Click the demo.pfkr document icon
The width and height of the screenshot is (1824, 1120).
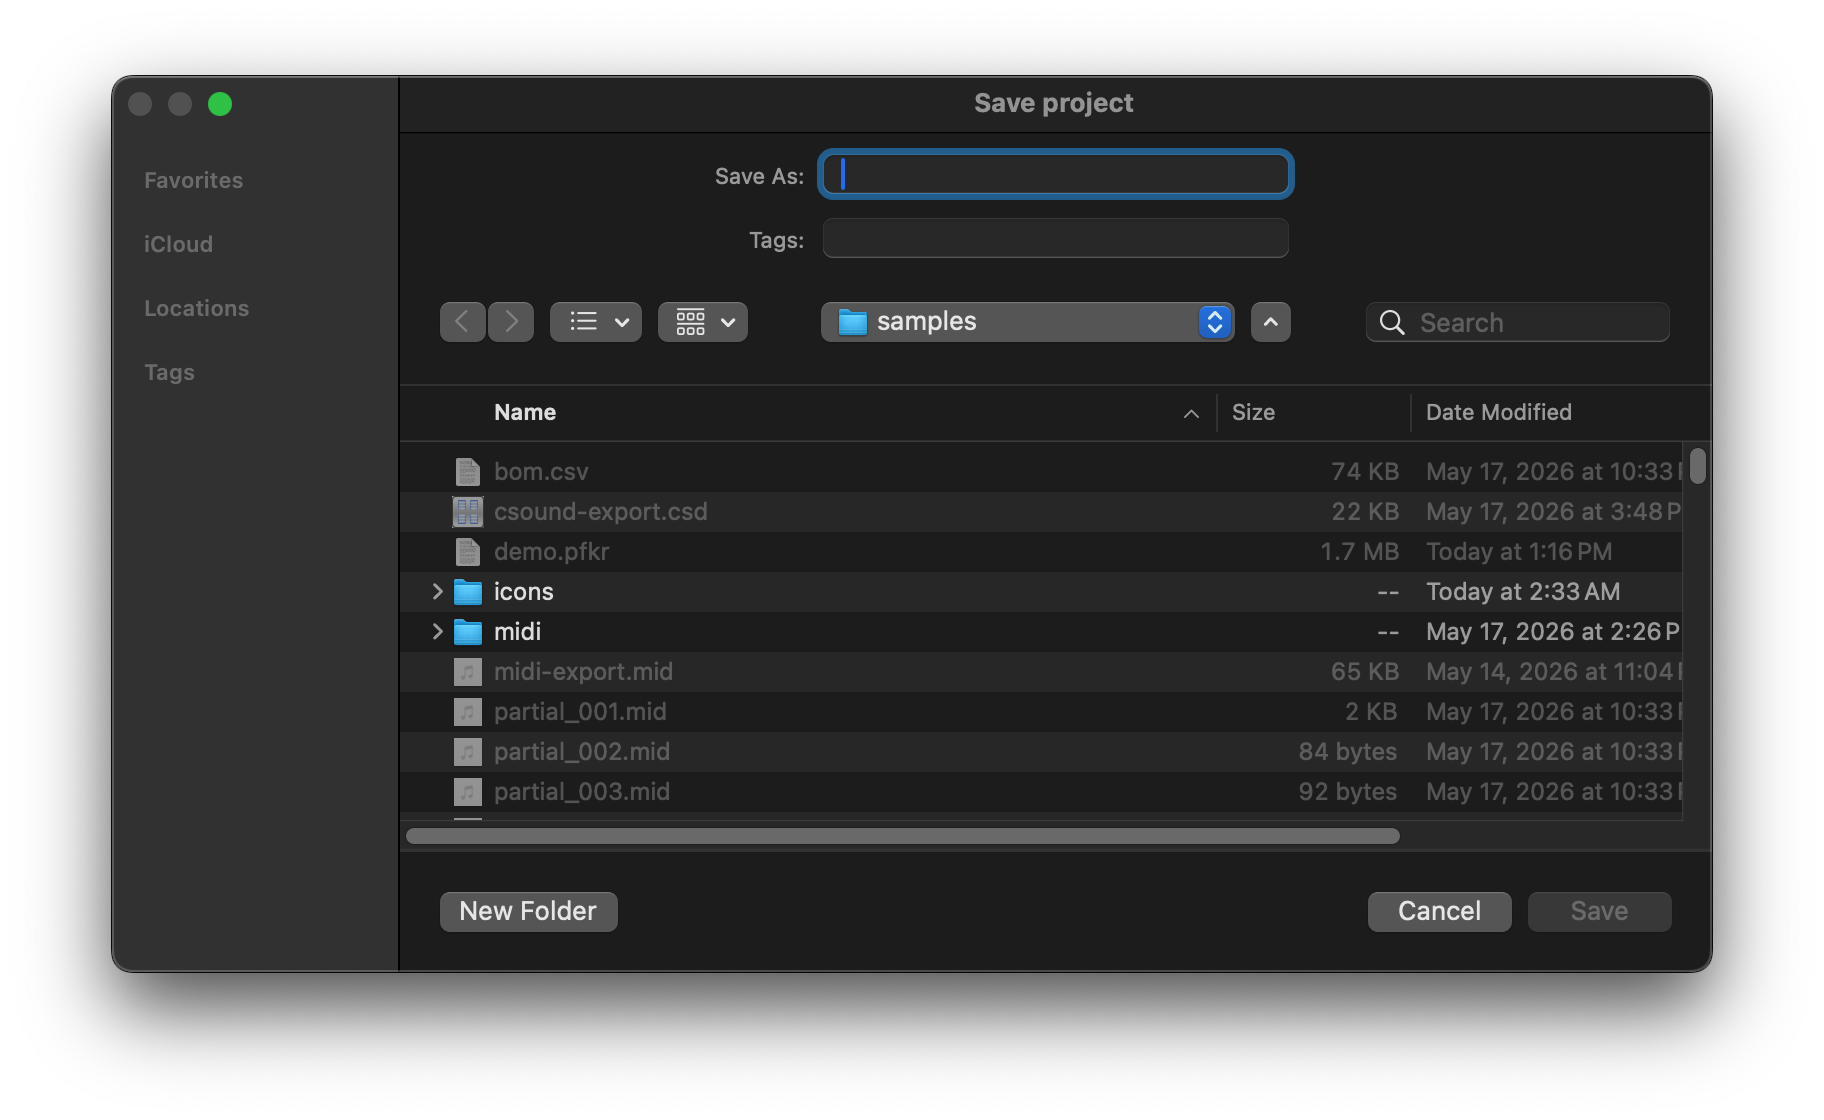(468, 551)
